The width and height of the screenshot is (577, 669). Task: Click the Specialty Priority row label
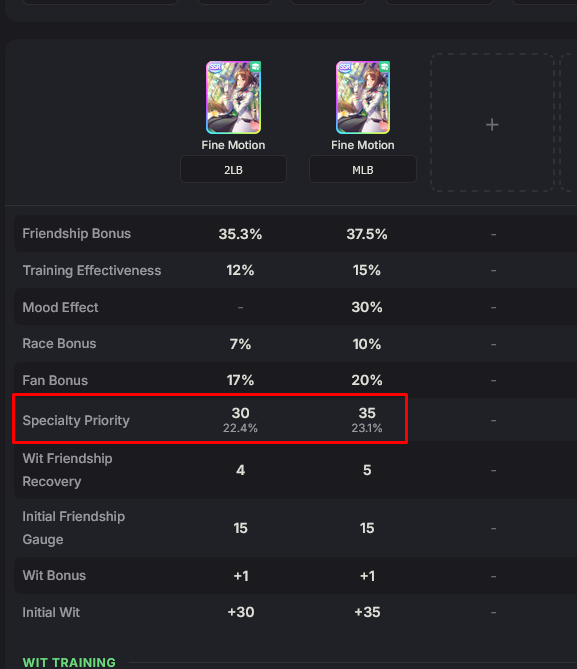[76, 420]
